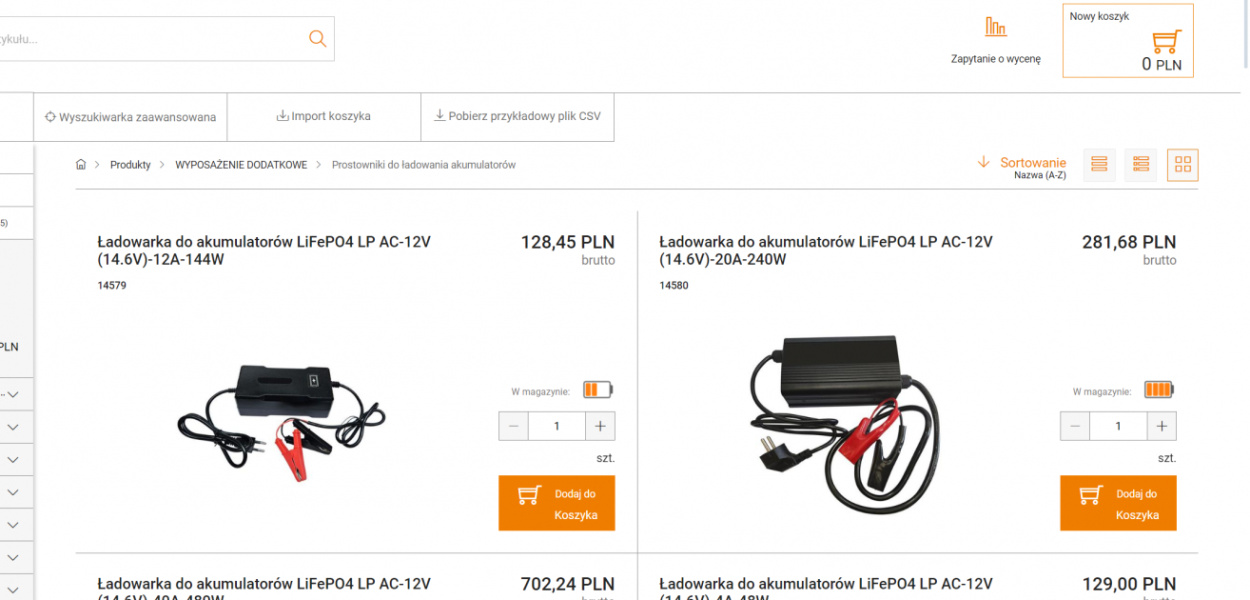Switch to detailed list view icon
The width and height of the screenshot is (1250, 600).
pyautogui.click(x=1141, y=164)
